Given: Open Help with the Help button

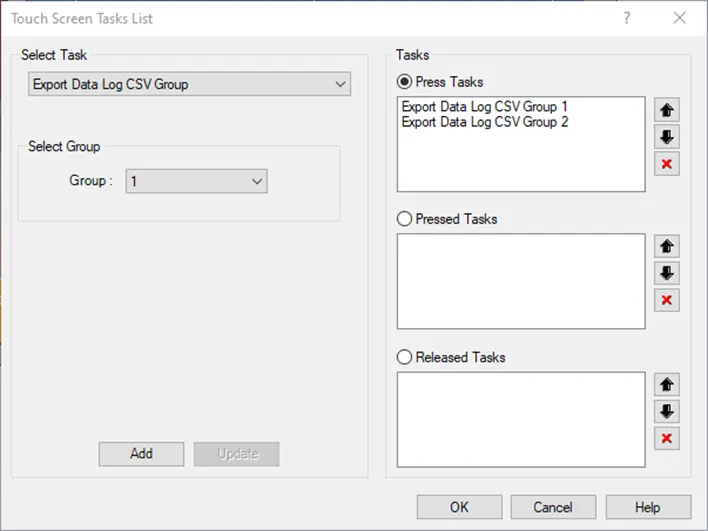Looking at the screenshot, I should [x=648, y=507].
